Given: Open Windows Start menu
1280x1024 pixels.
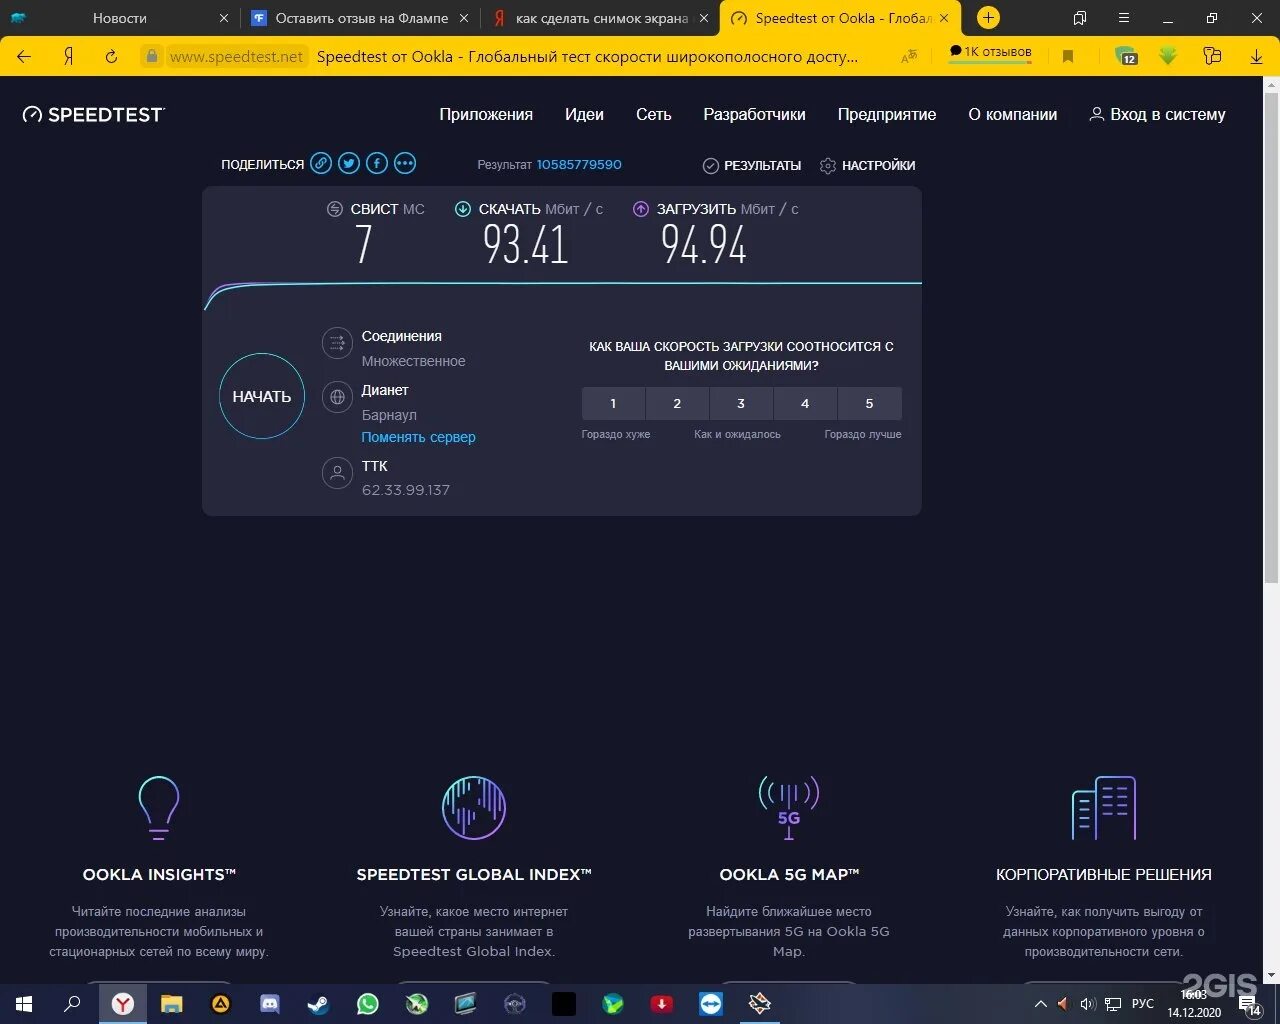Looking at the screenshot, I should (x=24, y=1003).
